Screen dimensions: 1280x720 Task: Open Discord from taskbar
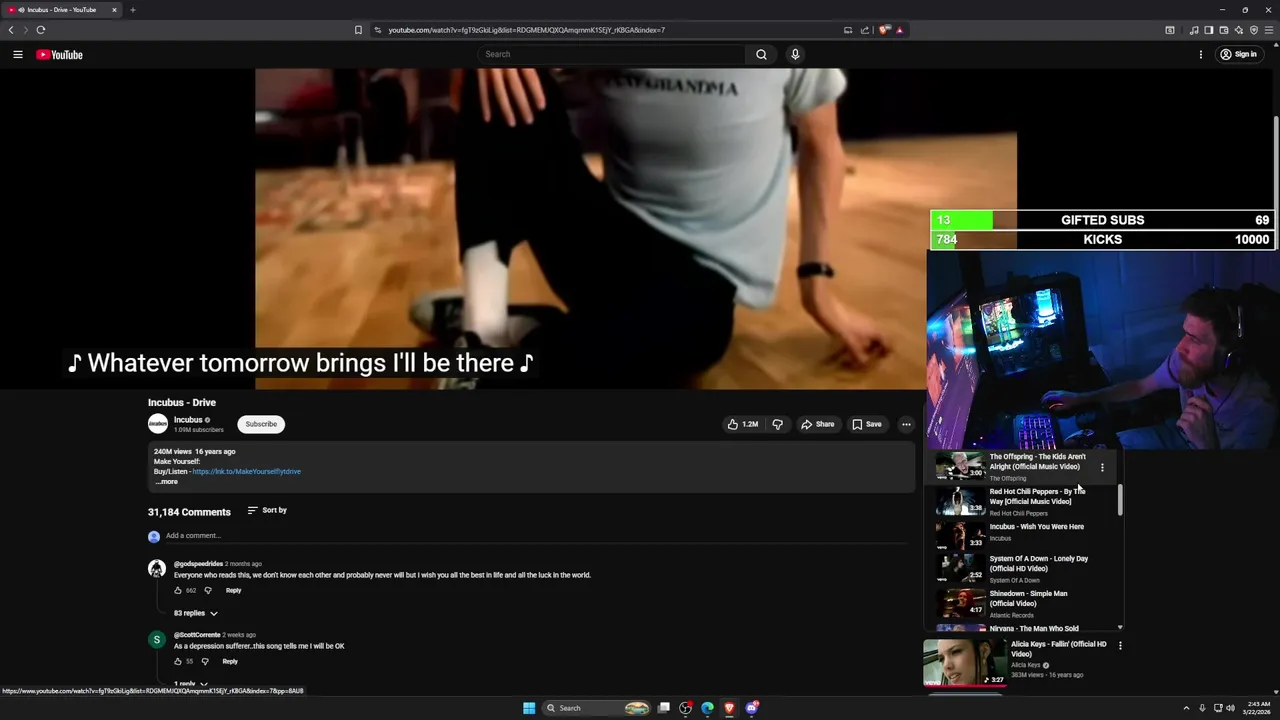[751, 708]
